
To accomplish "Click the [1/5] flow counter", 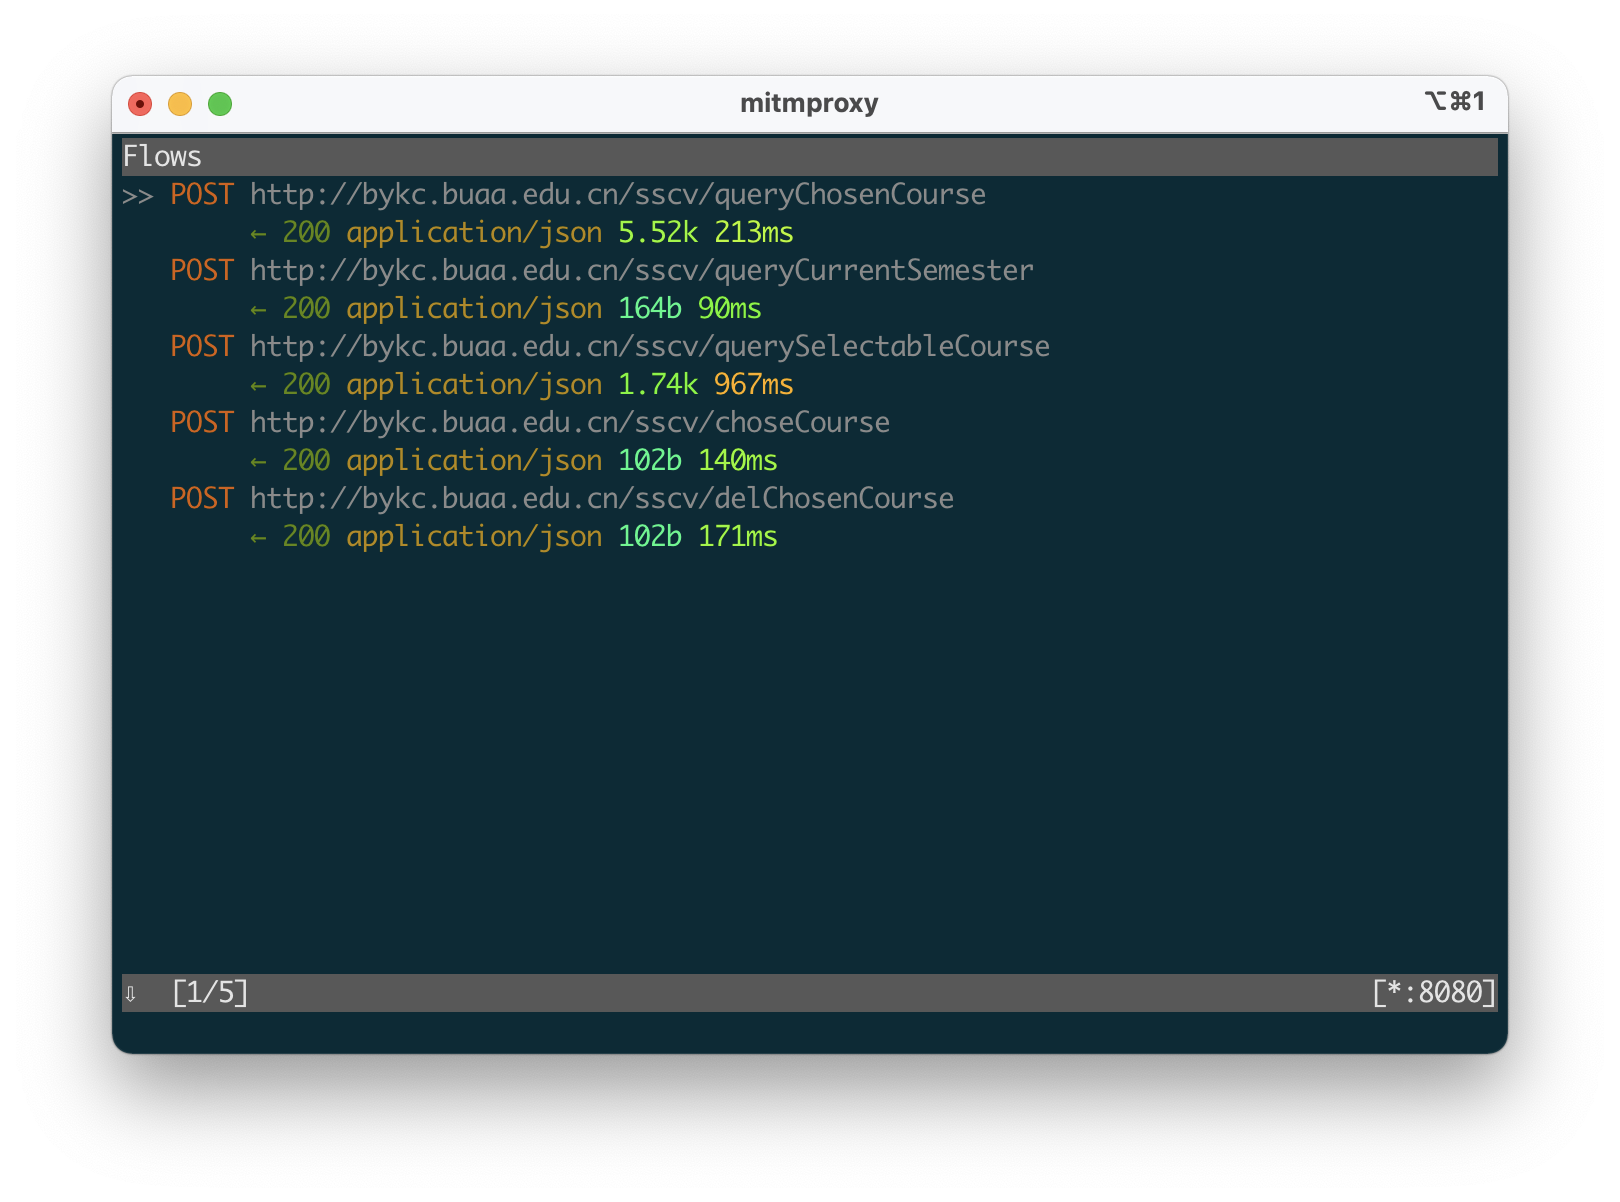I will click(210, 993).
